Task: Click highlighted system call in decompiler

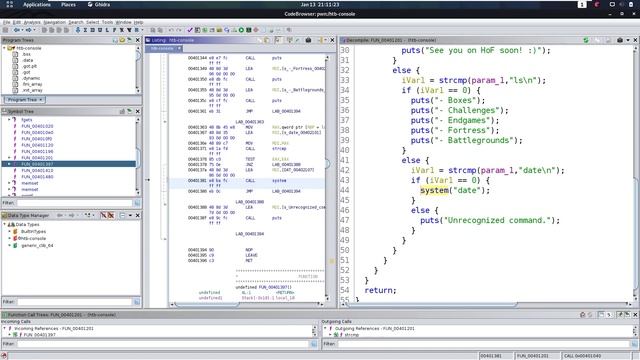Action: 434,190
